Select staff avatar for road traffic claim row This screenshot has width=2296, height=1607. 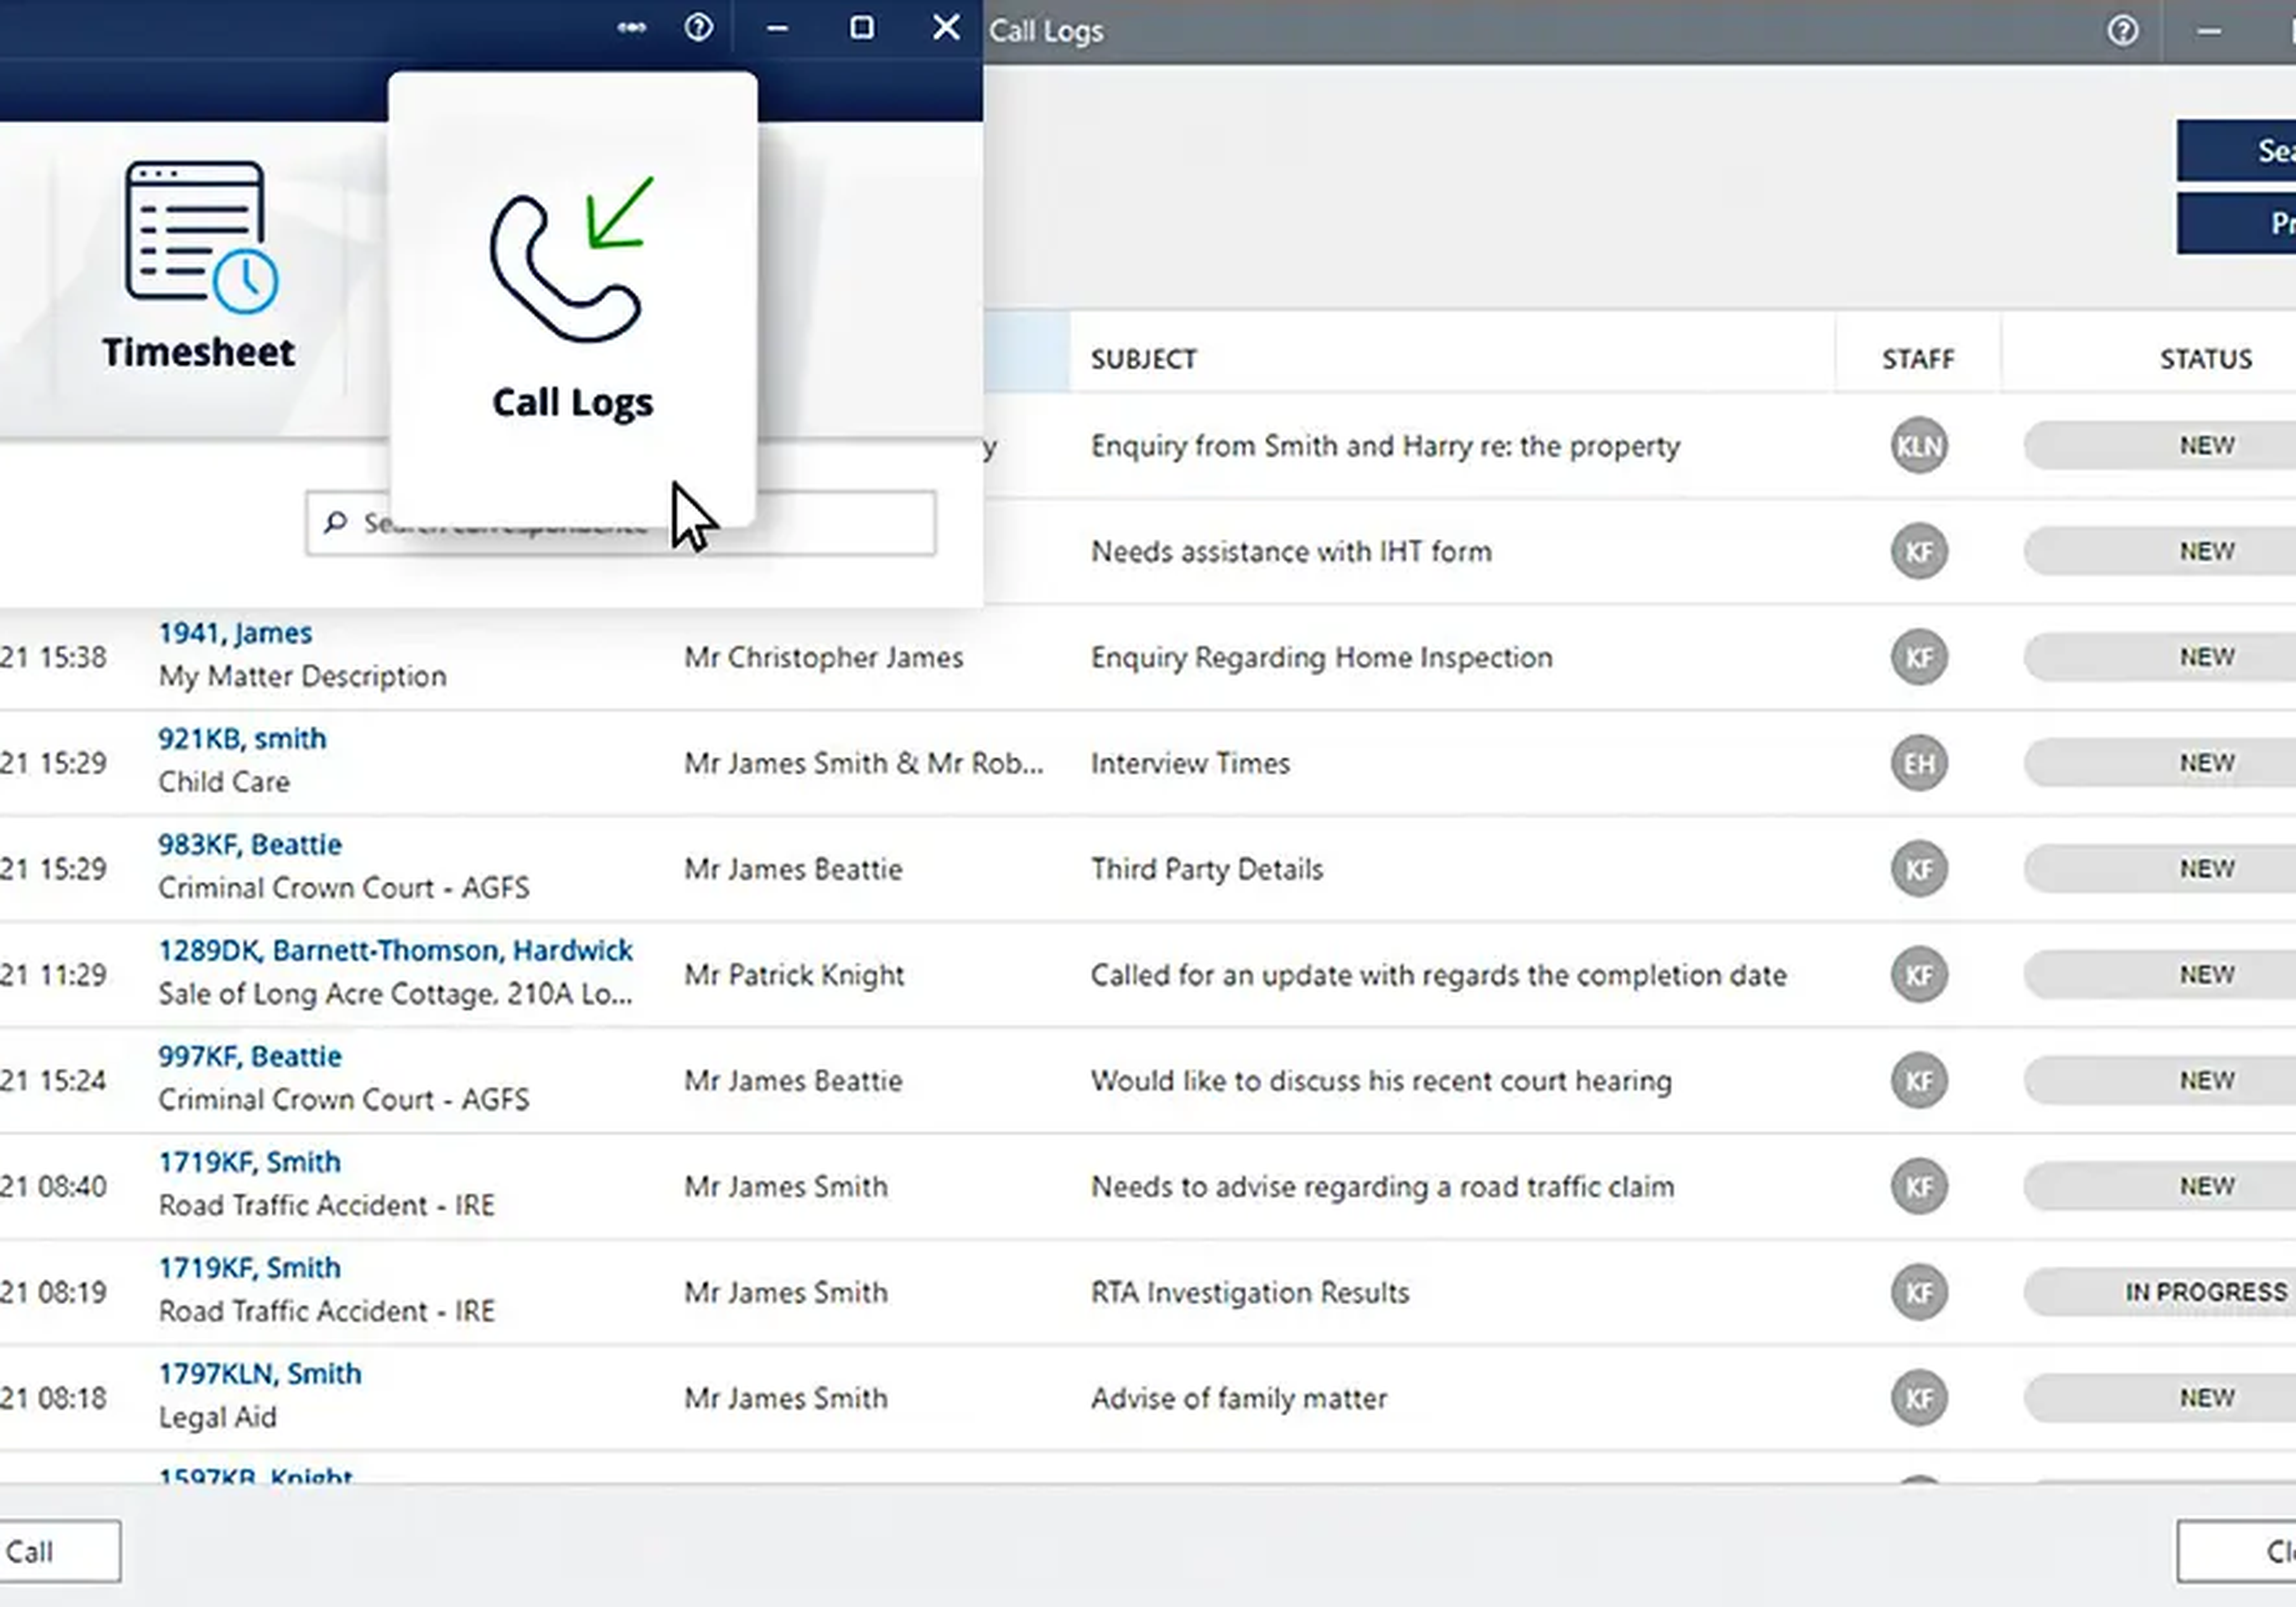(1918, 1187)
